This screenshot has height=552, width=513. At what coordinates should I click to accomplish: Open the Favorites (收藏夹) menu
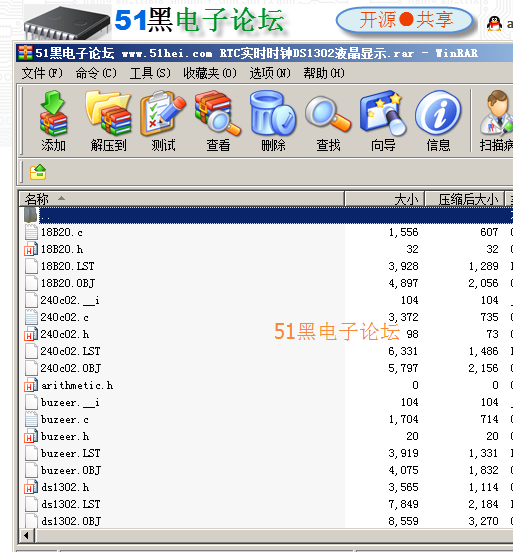click(210, 73)
